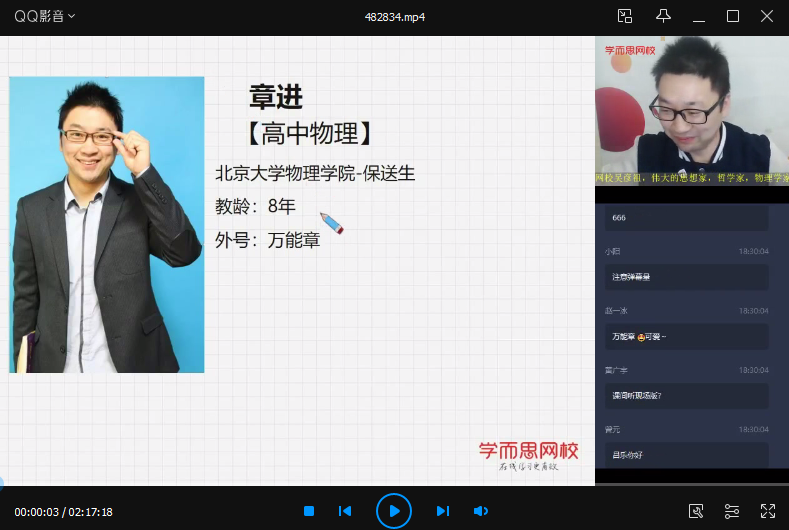789x530 pixels.
Task: Click the thin playback progress bar
Action: click(x=400, y=486)
